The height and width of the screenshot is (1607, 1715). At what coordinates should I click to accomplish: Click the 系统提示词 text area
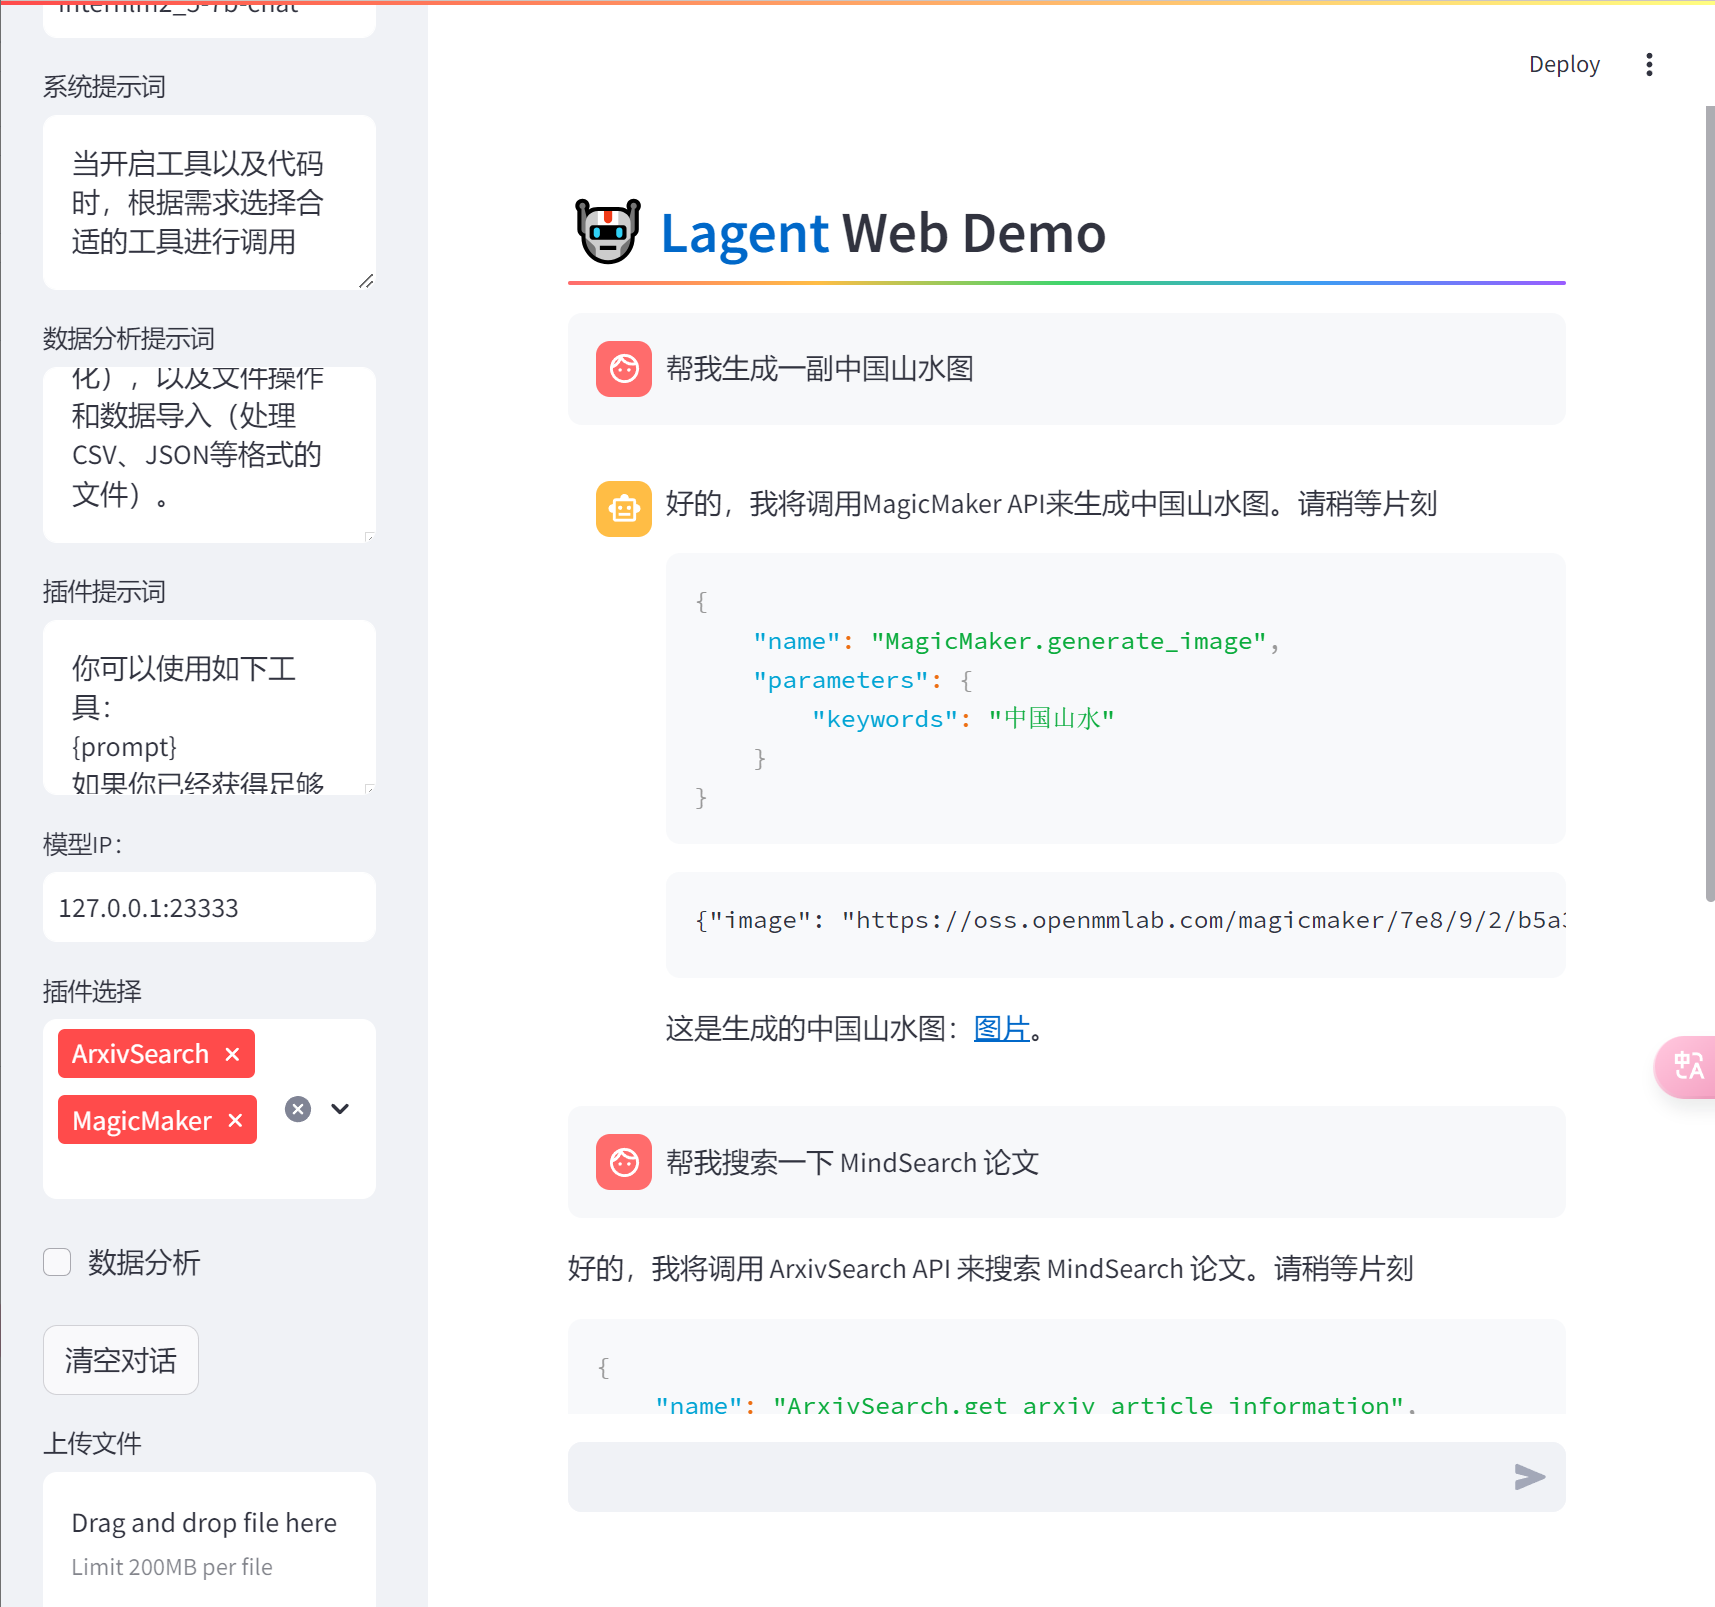coord(209,203)
